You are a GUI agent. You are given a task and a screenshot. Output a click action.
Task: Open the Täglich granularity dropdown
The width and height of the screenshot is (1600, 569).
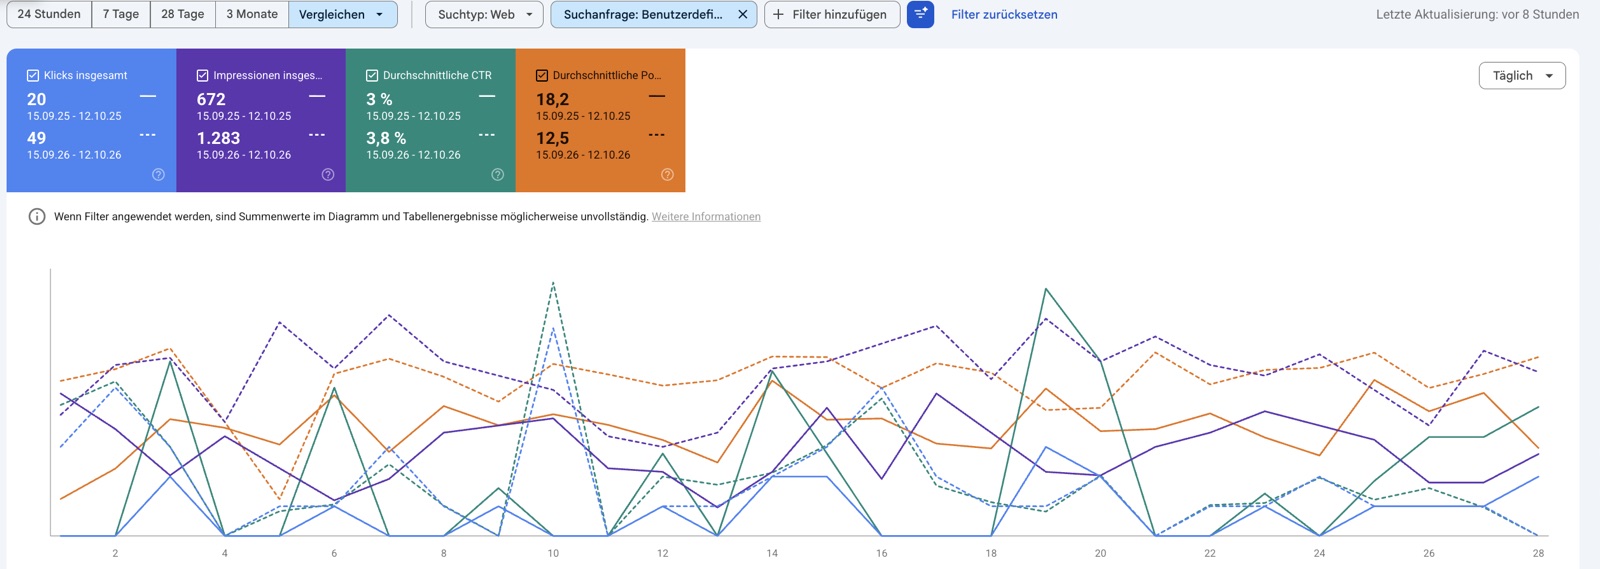(1522, 75)
